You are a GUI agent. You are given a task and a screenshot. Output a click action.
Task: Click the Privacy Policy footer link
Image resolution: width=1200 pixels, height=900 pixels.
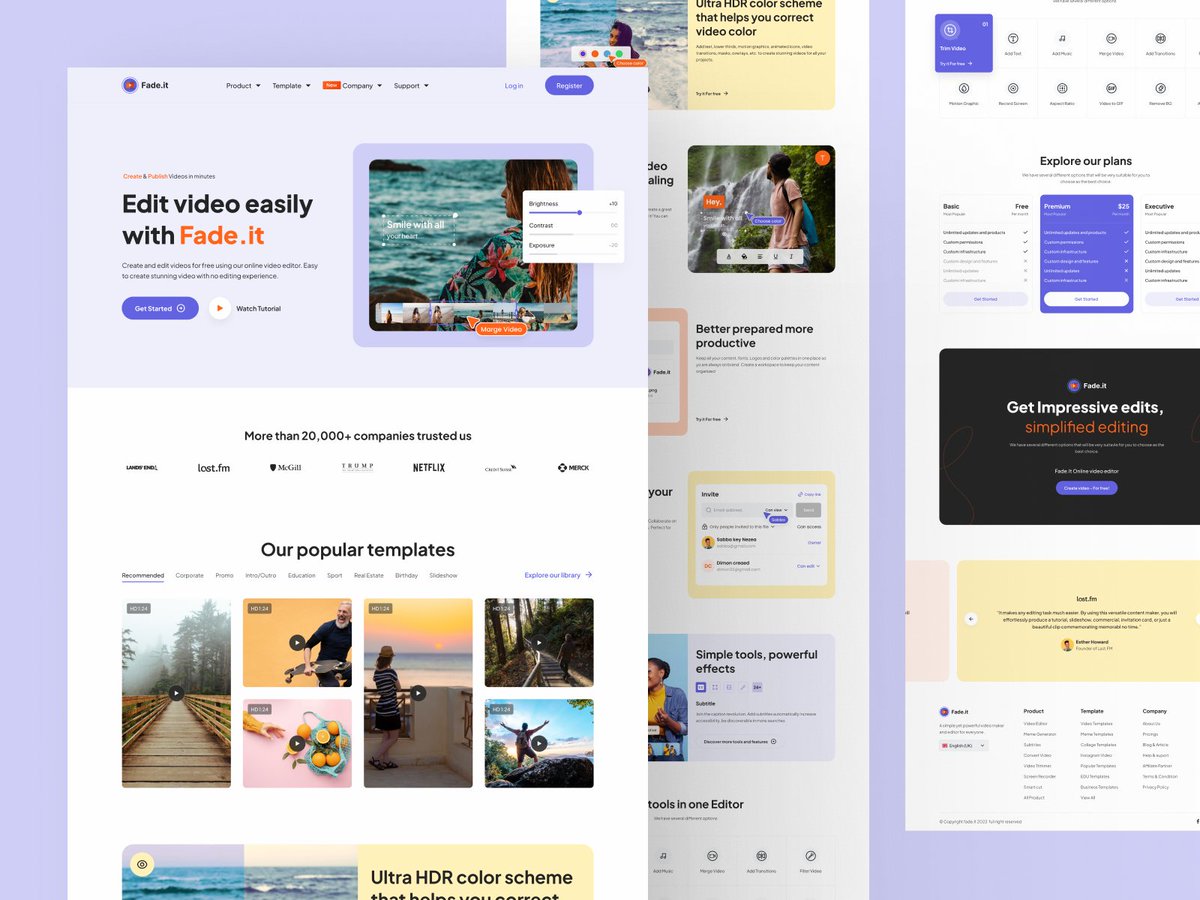coord(1156,787)
